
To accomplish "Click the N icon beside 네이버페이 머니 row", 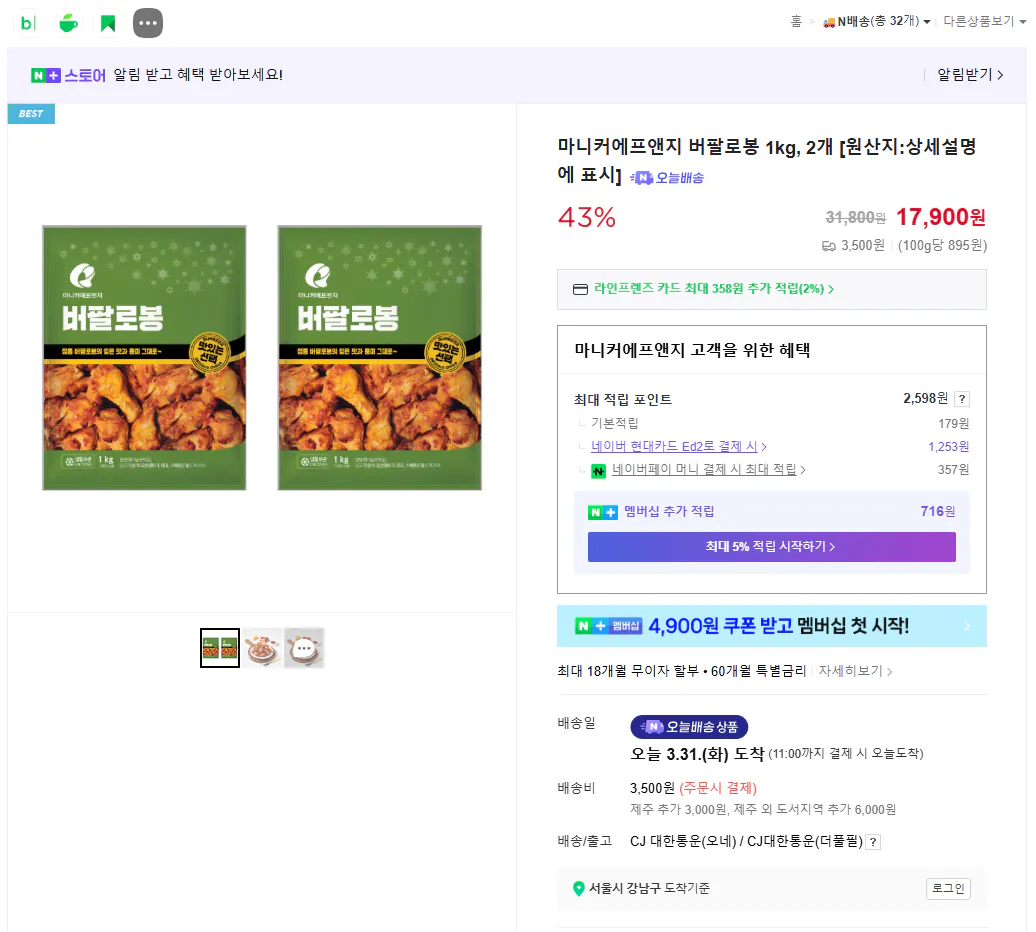I will point(597,468).
